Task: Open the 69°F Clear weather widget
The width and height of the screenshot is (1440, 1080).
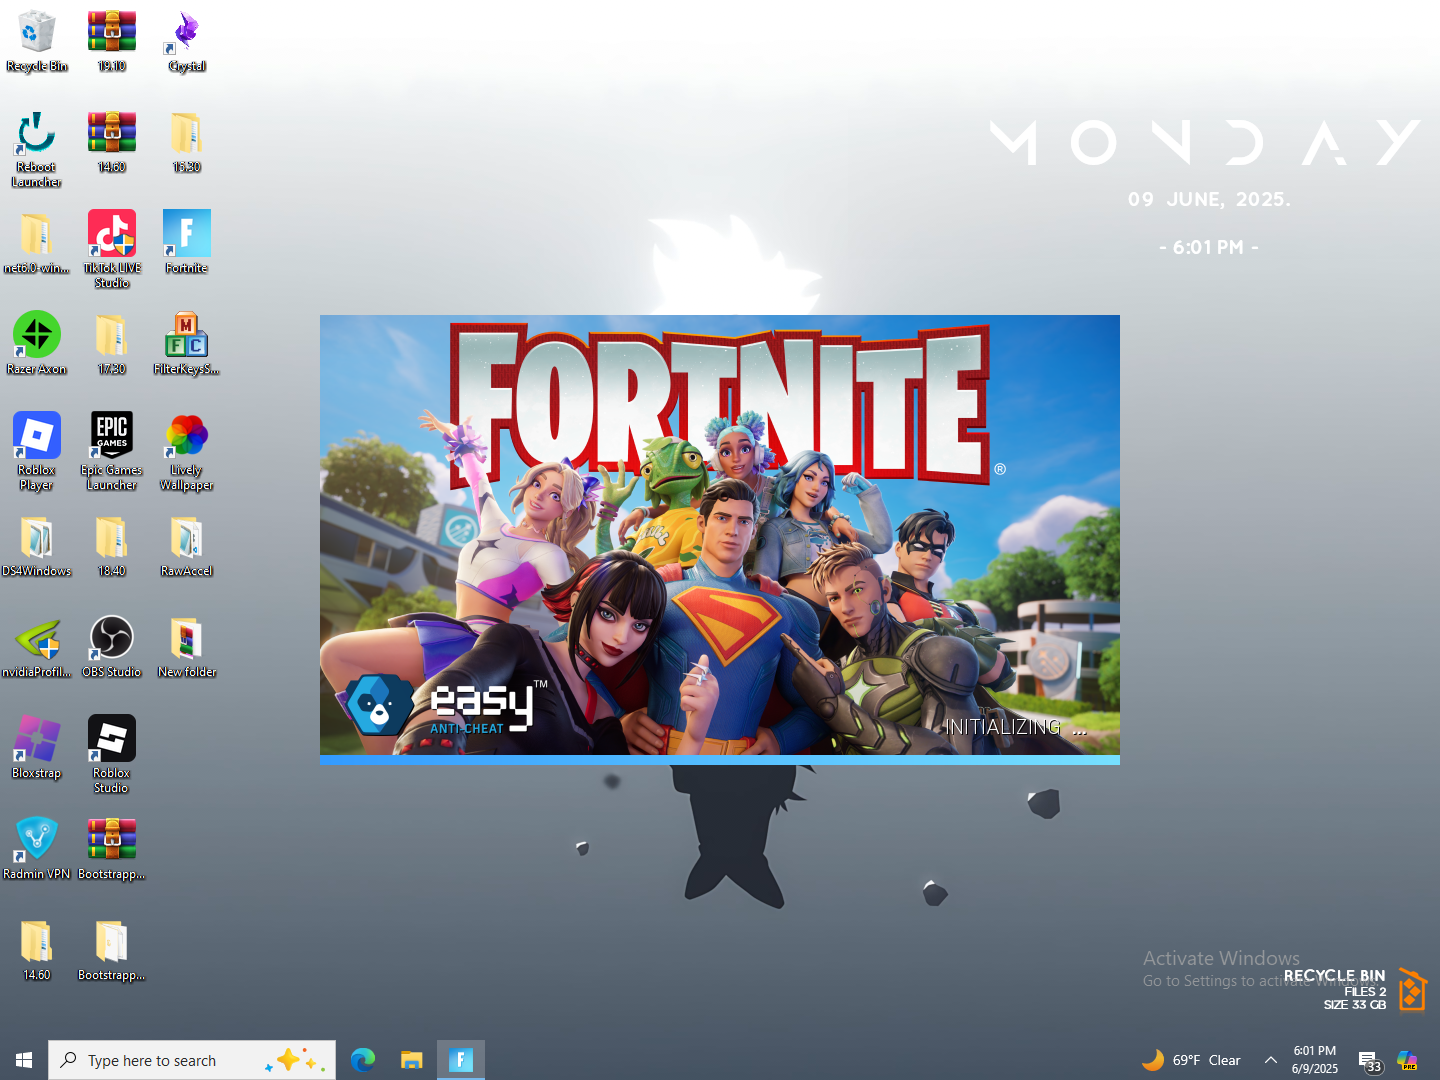Action: click(1190, 1060)
